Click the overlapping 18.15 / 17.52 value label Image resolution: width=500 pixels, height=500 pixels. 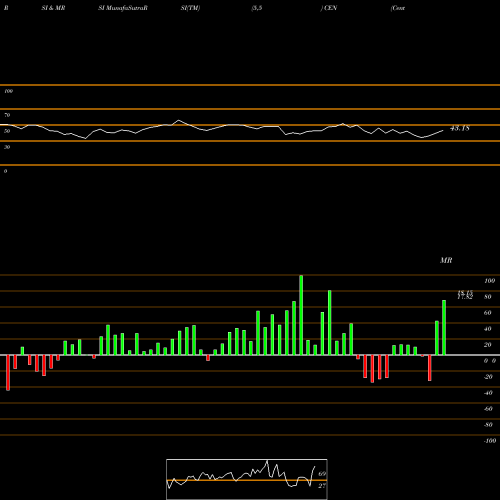465,295
